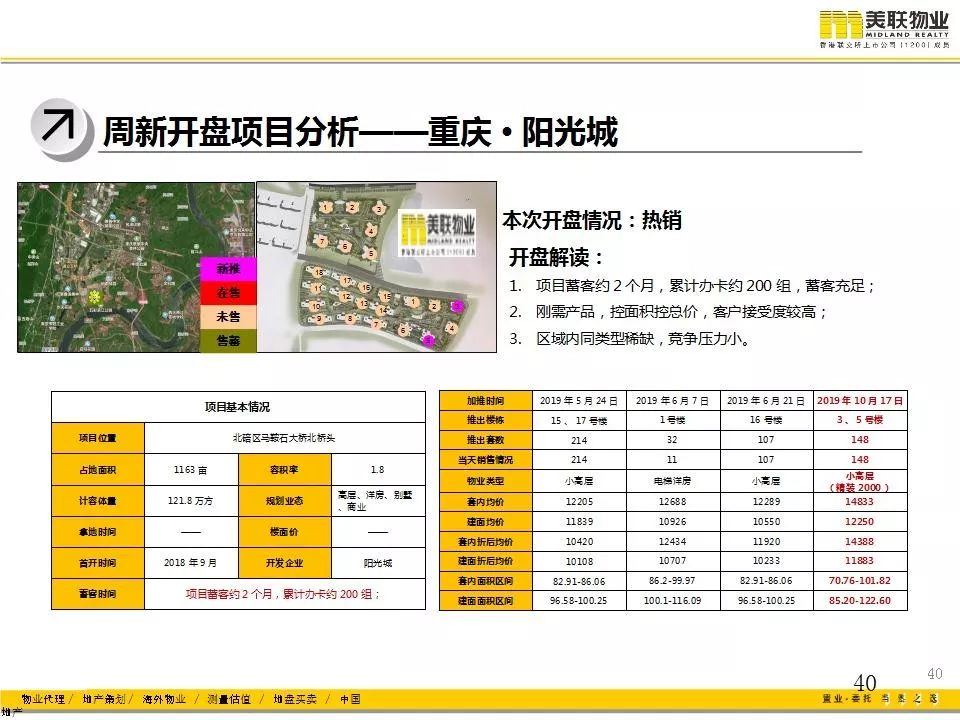Click the 12434 套内折后均价 value
960x720 pixels.
coord(673,542)
